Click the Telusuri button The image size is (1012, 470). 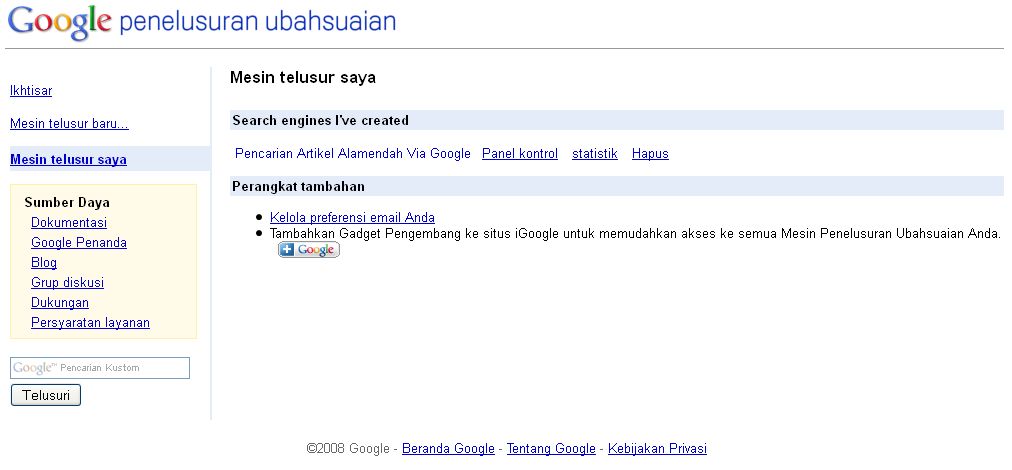pos(46,395)
